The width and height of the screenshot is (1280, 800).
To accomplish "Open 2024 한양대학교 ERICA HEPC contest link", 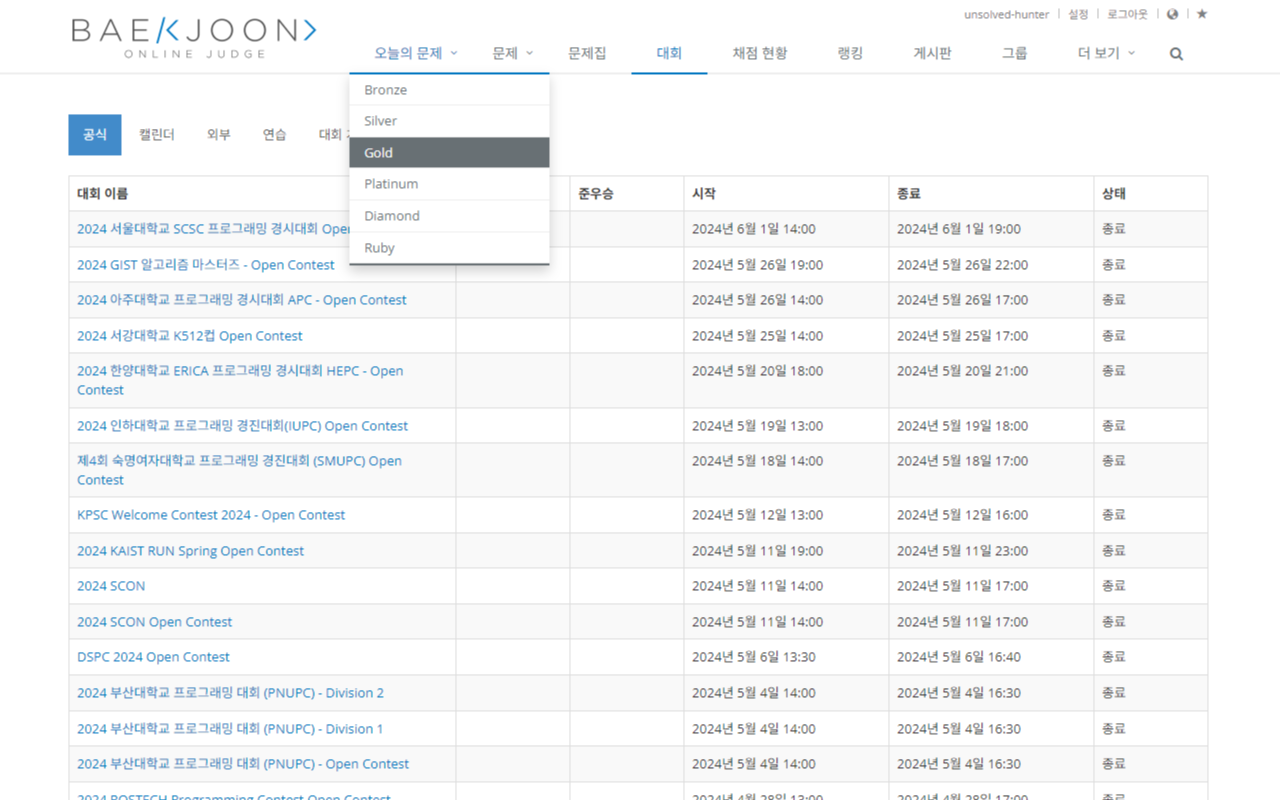I will coord(240,380).
